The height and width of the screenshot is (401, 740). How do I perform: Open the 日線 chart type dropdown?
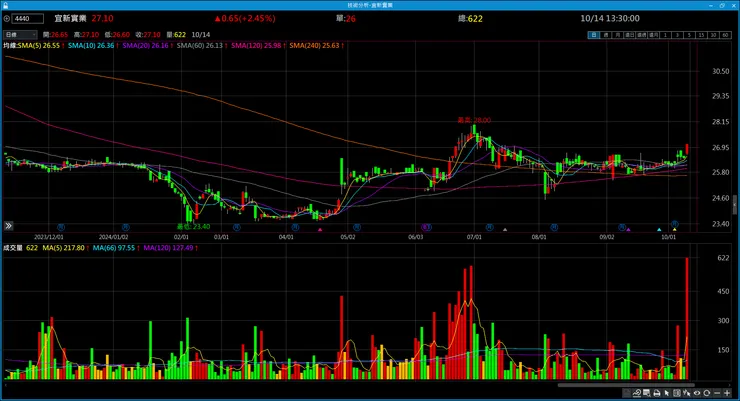[x=20, y=35]
